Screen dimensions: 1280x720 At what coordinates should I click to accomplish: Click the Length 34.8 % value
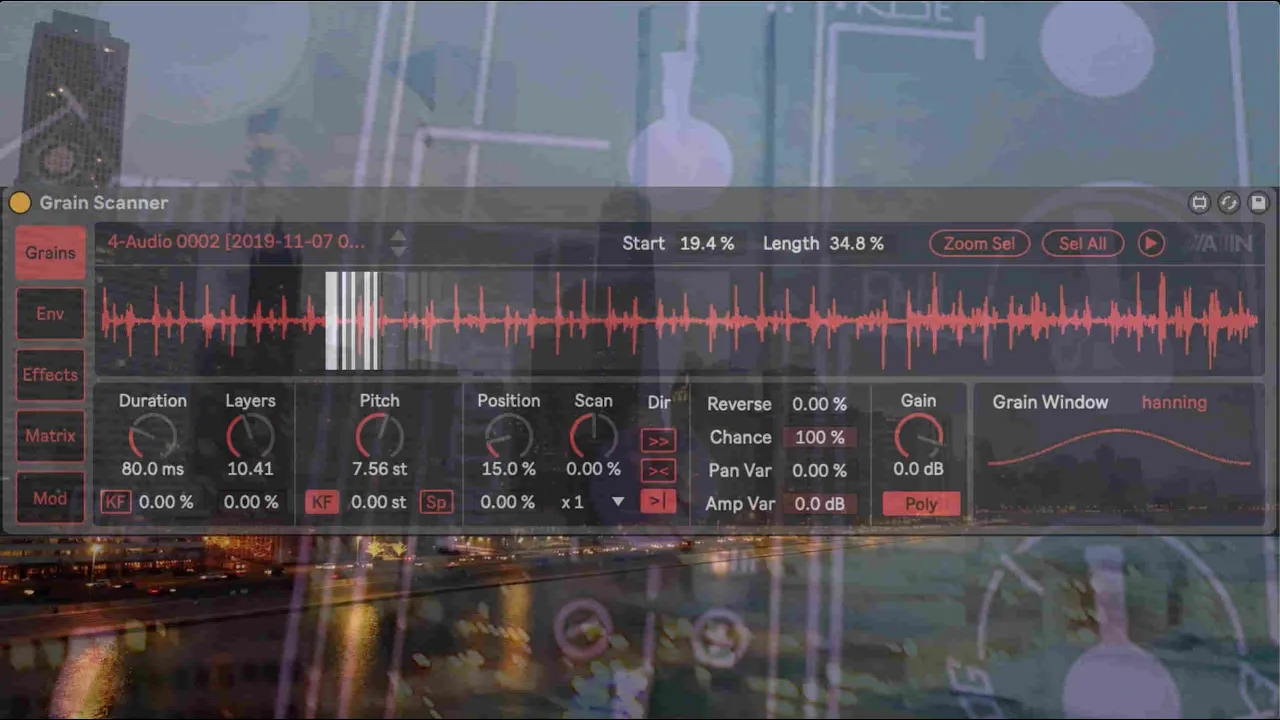856,243
